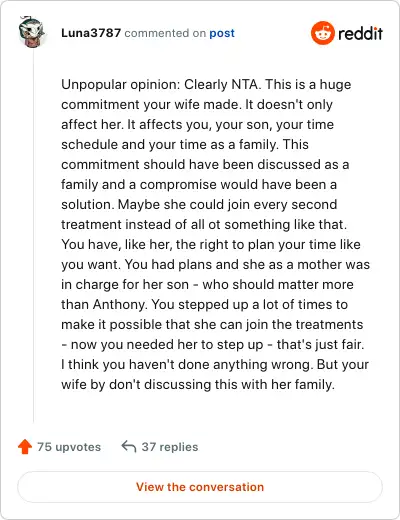400x520 pixels.
Task: Click the line "solution. Maybe she could join"
Action: [199, 204]
